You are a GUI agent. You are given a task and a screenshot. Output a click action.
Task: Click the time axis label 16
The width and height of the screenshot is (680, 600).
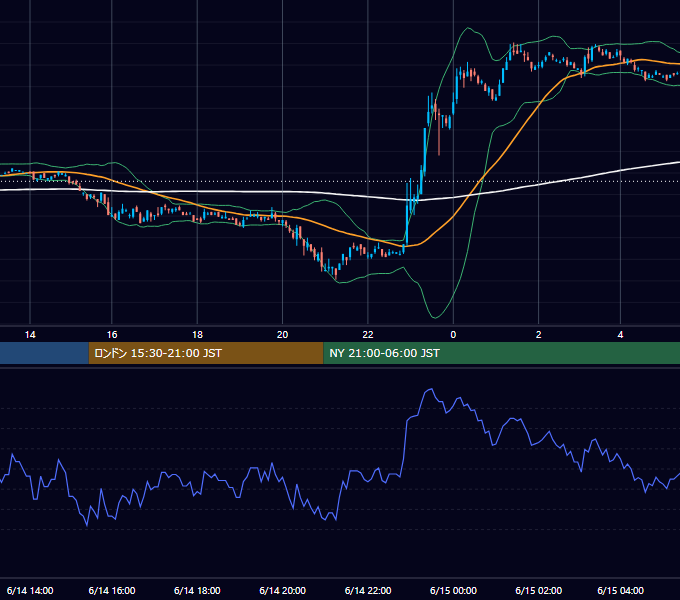tap(112, 335)
